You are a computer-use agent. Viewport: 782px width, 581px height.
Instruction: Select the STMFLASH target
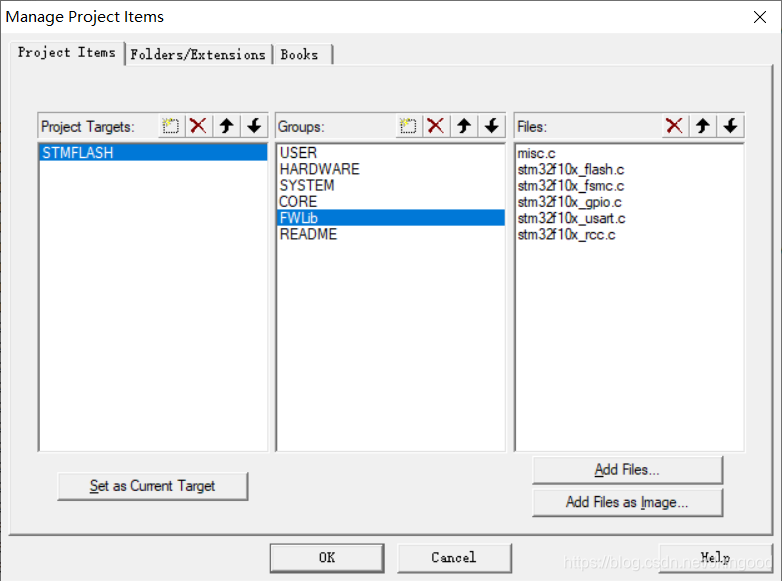point(153,153)
